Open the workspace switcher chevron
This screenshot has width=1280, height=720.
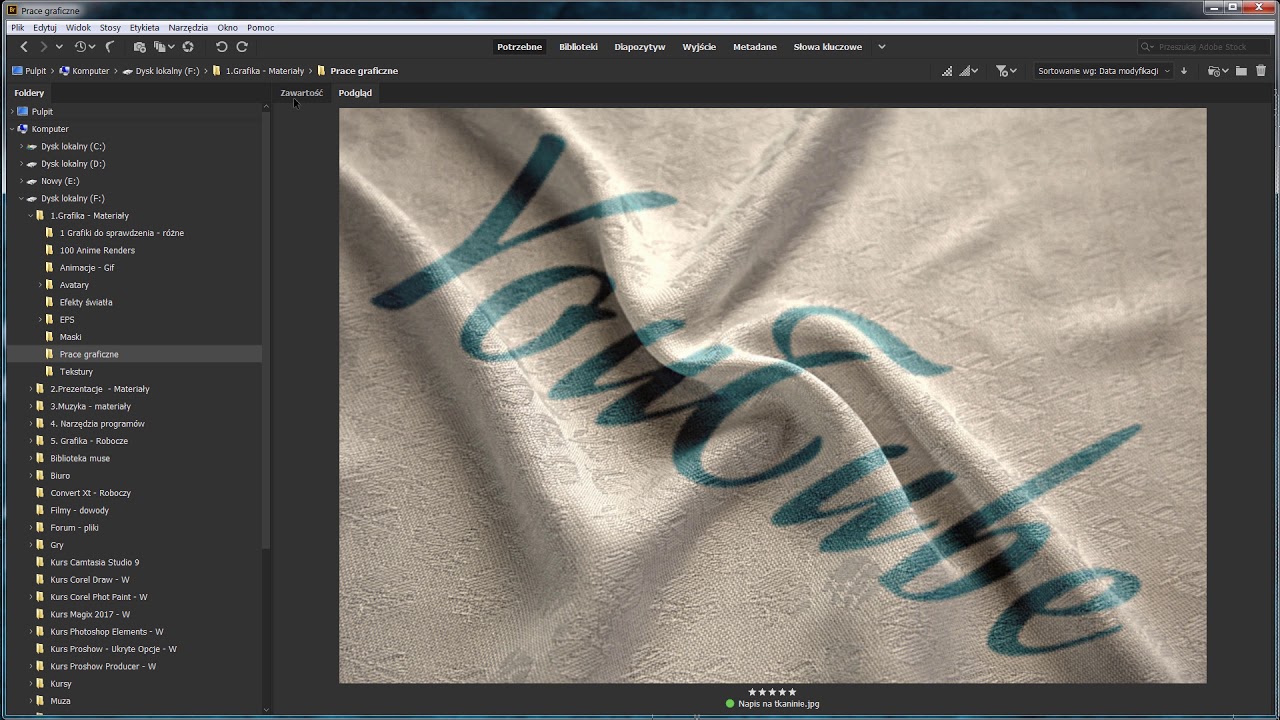pyautogui.click(x=881, y=47)
